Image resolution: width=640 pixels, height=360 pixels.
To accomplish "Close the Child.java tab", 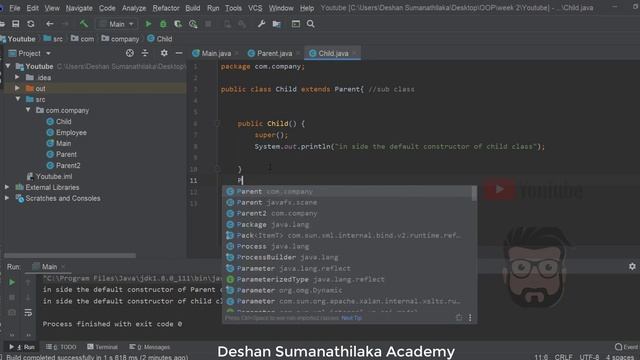I will tap(354, 53).
